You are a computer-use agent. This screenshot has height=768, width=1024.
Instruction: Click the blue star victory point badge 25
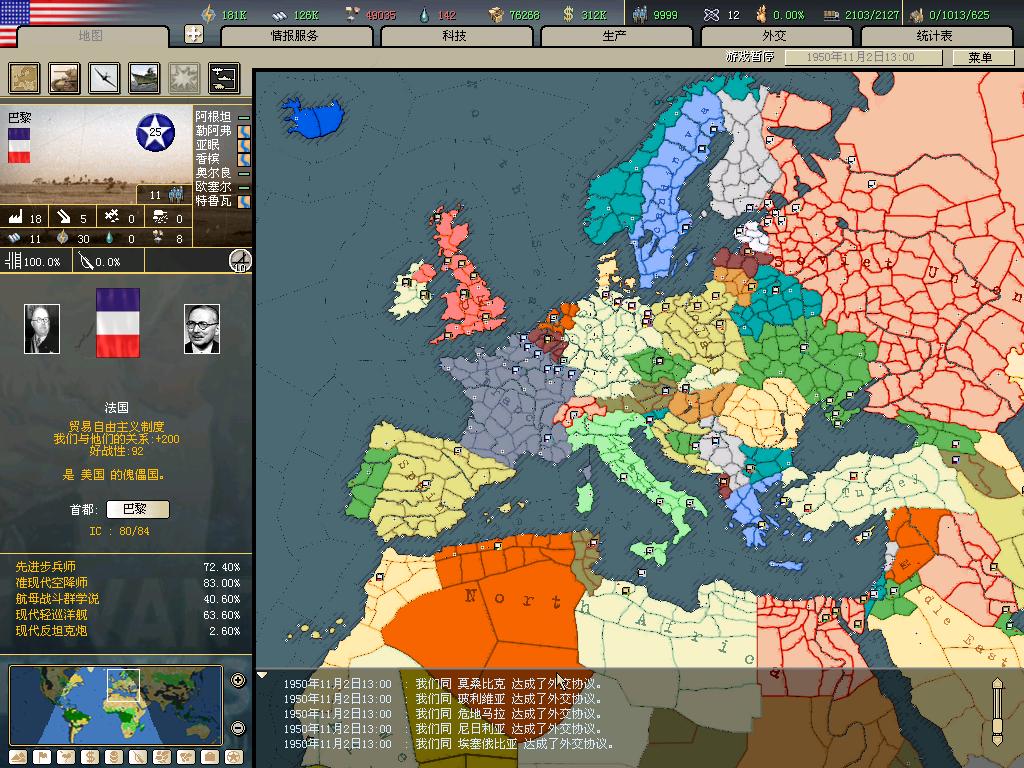tap(155, 132)
